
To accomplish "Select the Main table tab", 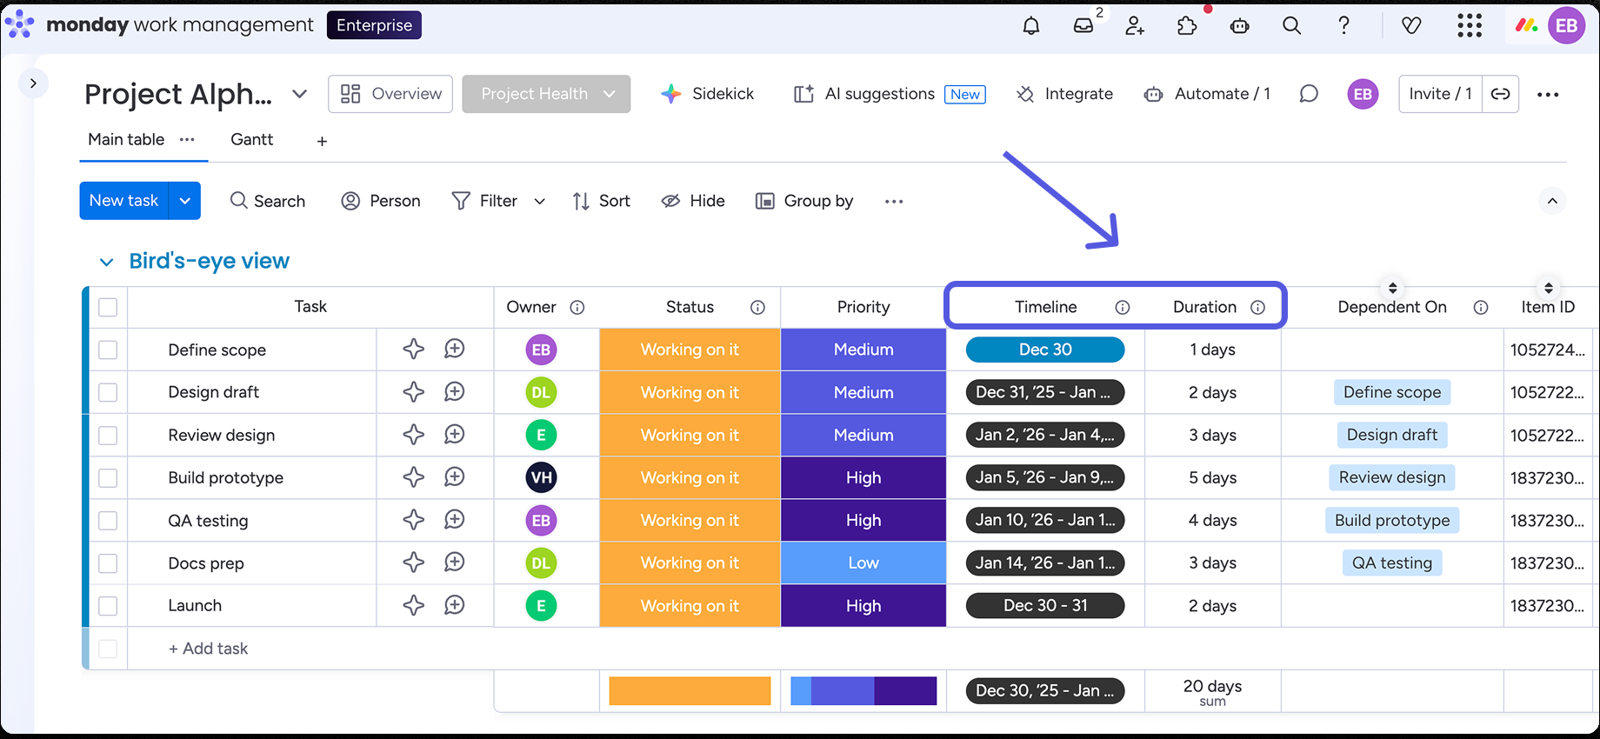I will pyautogui.click(x=126, y=140).
